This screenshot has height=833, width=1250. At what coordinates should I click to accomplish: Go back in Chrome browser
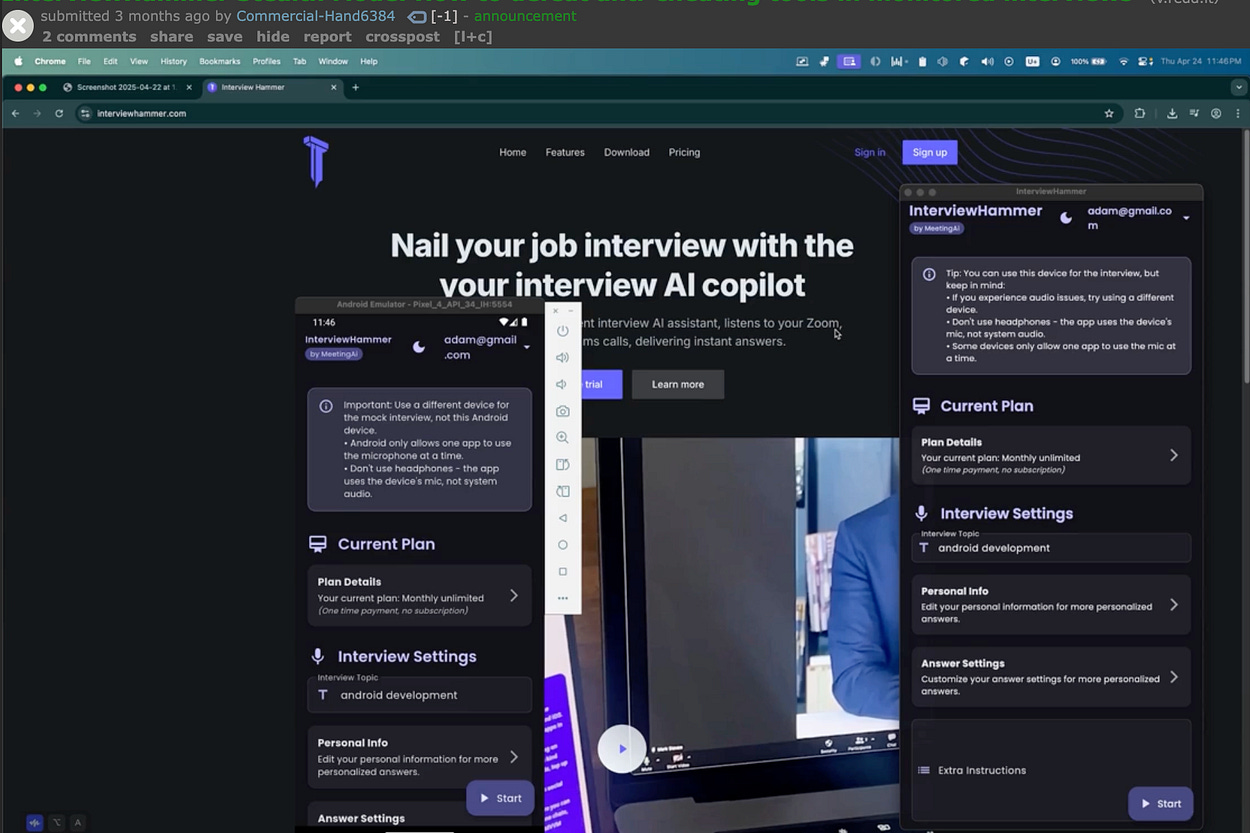pyautogui.click(x=15, y=114)
